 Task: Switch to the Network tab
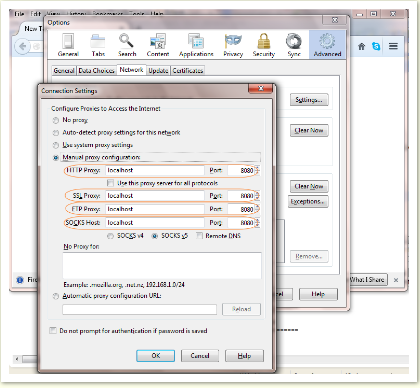coord(131,70)
